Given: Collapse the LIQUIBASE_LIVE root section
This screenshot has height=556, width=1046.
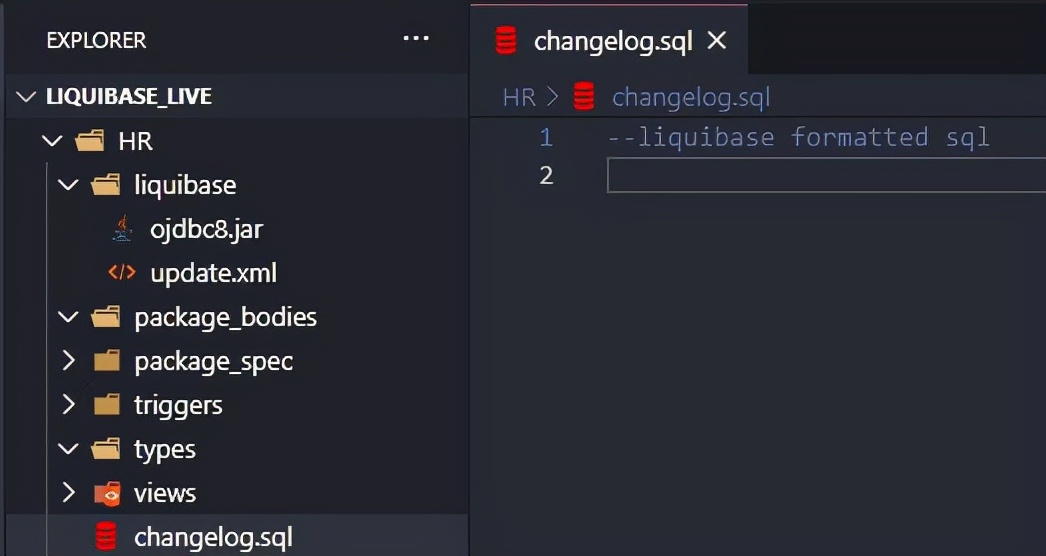Looking at the screenshot, I should (26, 97).
